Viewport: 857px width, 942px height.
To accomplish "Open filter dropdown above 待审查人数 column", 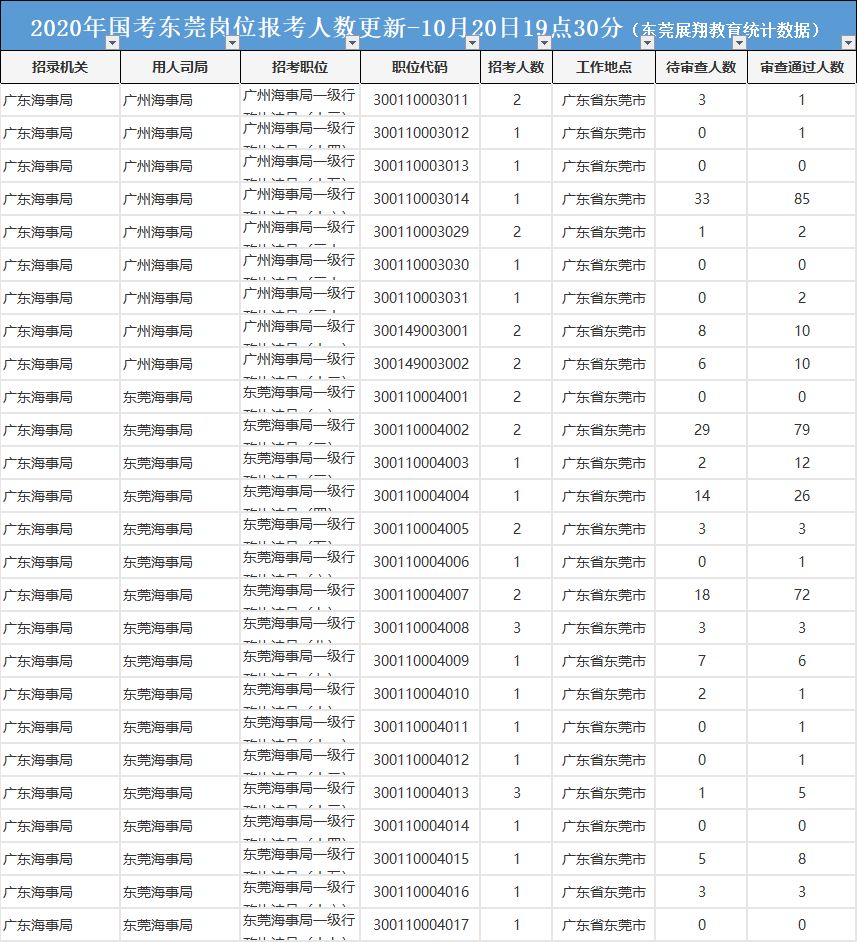I will coord(739,43).
